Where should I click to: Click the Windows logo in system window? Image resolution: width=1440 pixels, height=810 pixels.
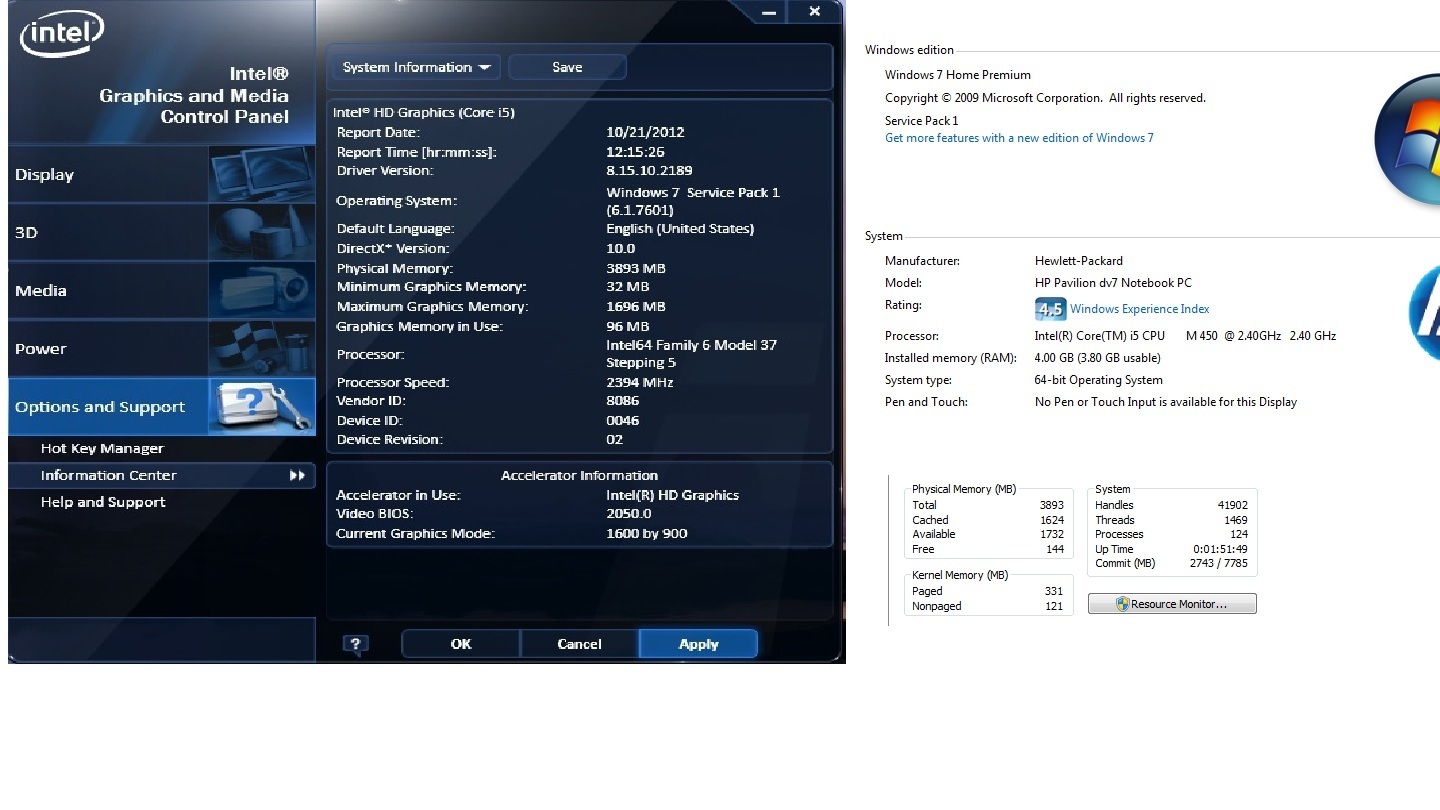pos(1408,140)
